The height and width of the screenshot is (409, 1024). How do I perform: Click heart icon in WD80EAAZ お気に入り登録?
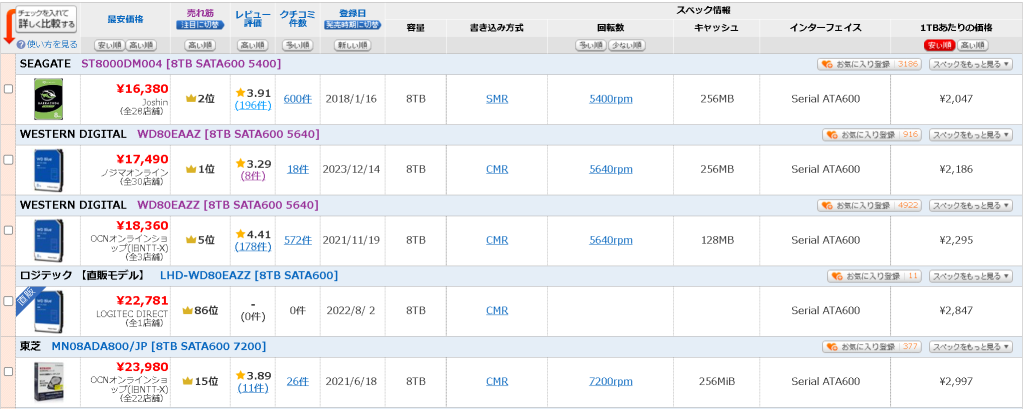coord(832,135)
